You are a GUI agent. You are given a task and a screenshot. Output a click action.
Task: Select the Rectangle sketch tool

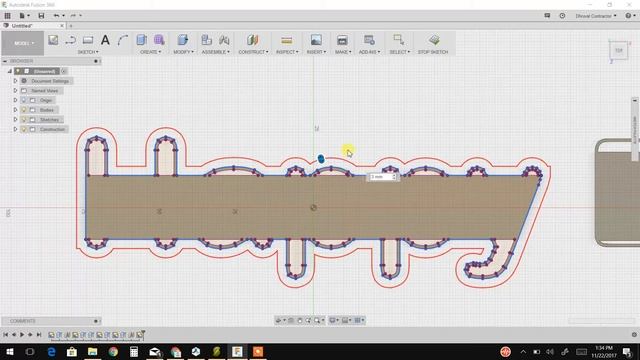point(88,40)
